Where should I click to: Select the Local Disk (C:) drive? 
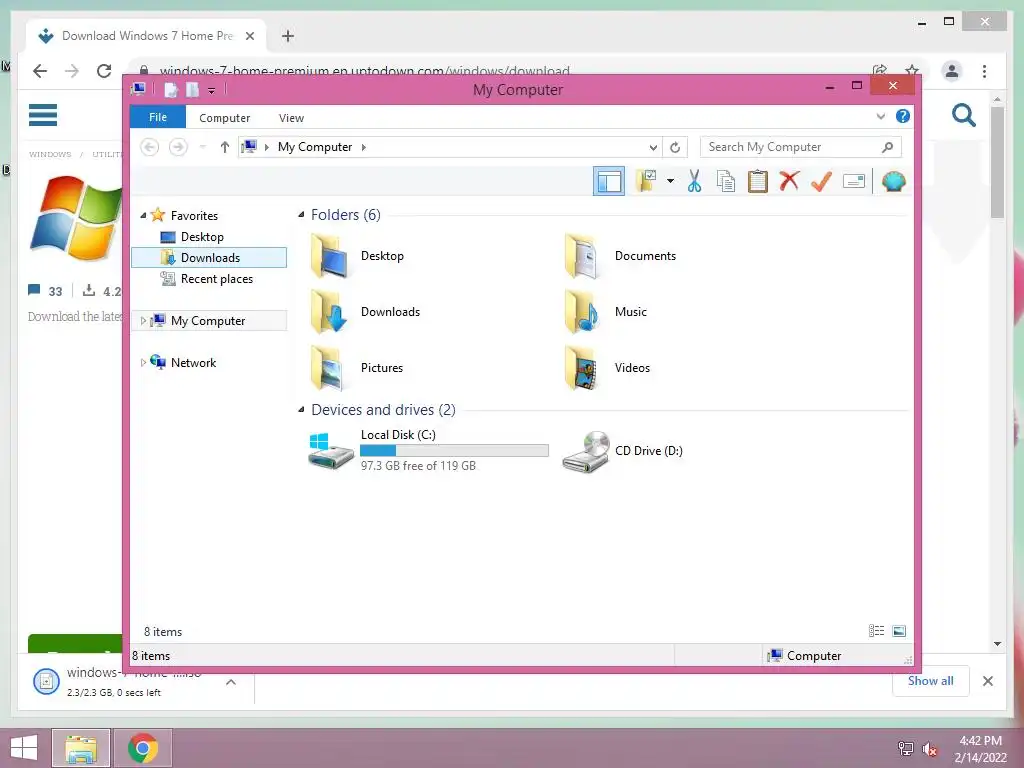(x=428, y=450)
